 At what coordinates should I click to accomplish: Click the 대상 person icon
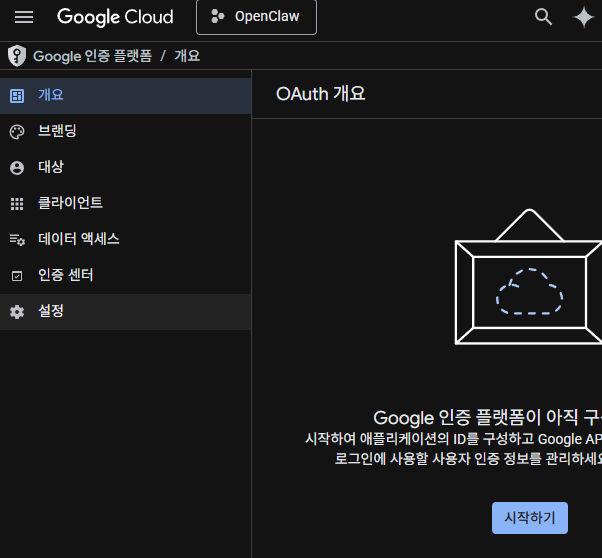click(17, 168)
